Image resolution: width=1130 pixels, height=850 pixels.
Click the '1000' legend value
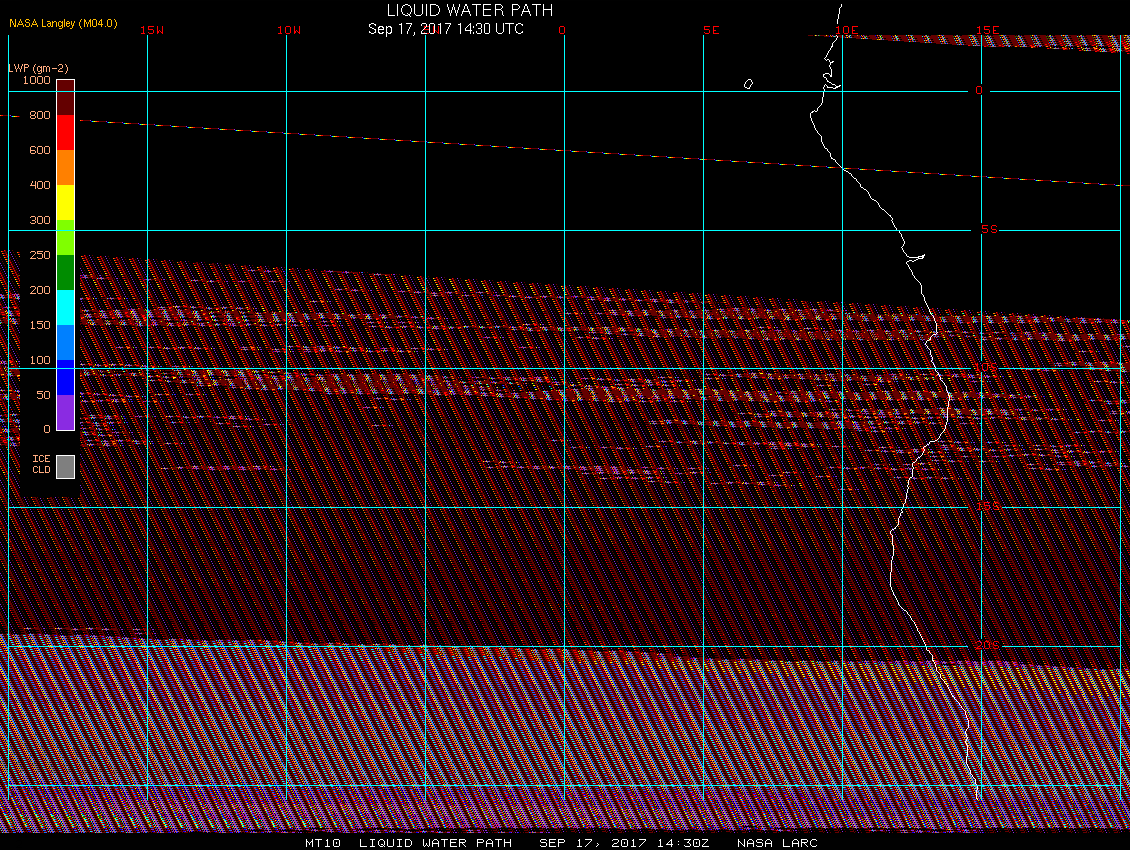[36, 80]
